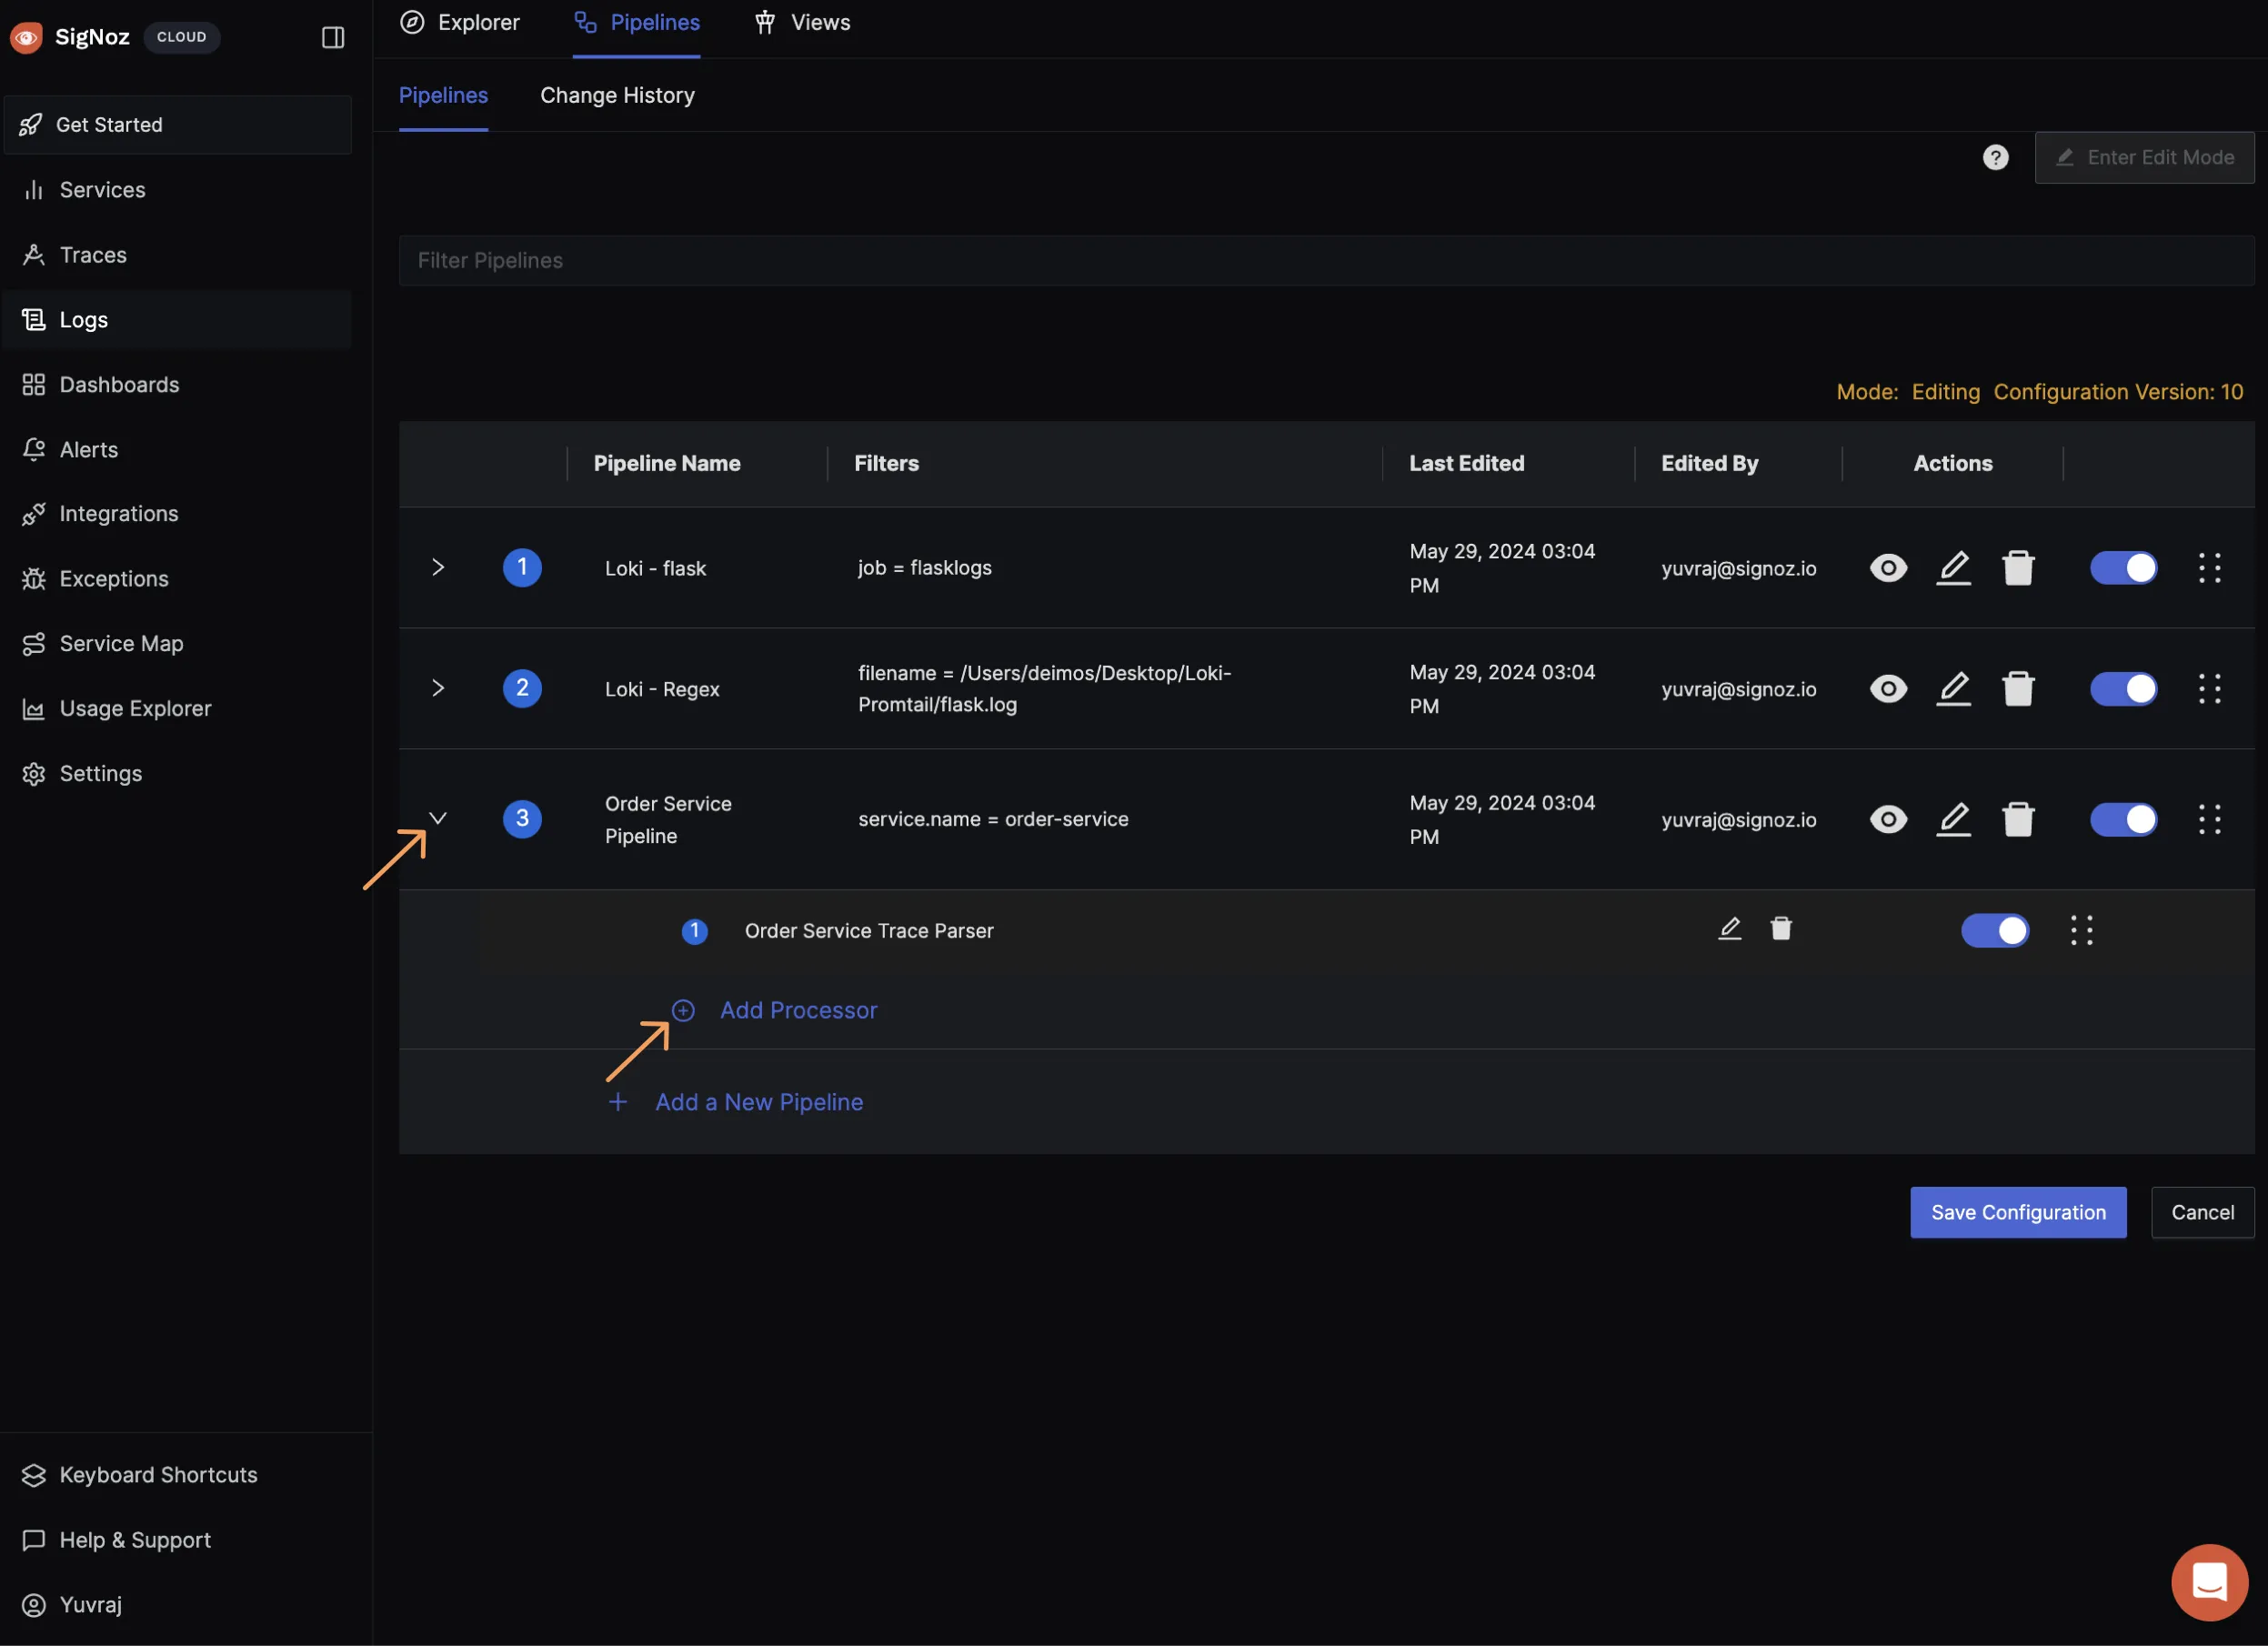The width and height of the screenshot is (2268, 1646).
Task: Collapse the Order Service Pipeline row
Action: point(438,819)
